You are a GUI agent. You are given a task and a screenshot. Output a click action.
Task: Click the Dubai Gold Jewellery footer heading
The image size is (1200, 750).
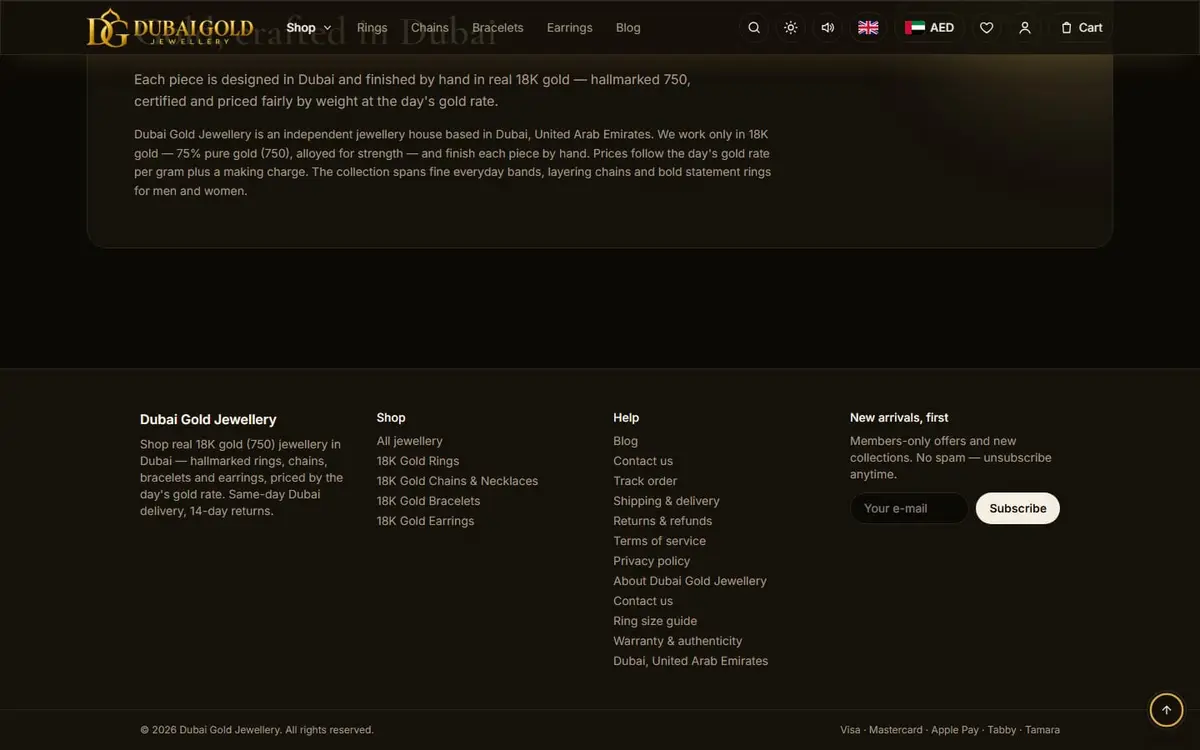[208, 420]
